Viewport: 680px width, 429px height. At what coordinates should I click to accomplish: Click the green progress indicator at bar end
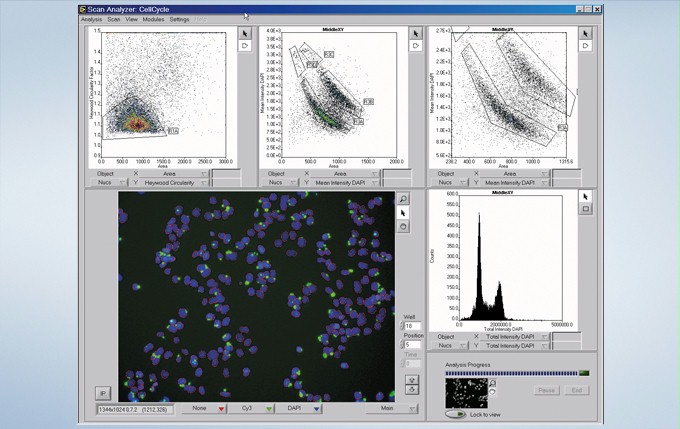point(584,373)
